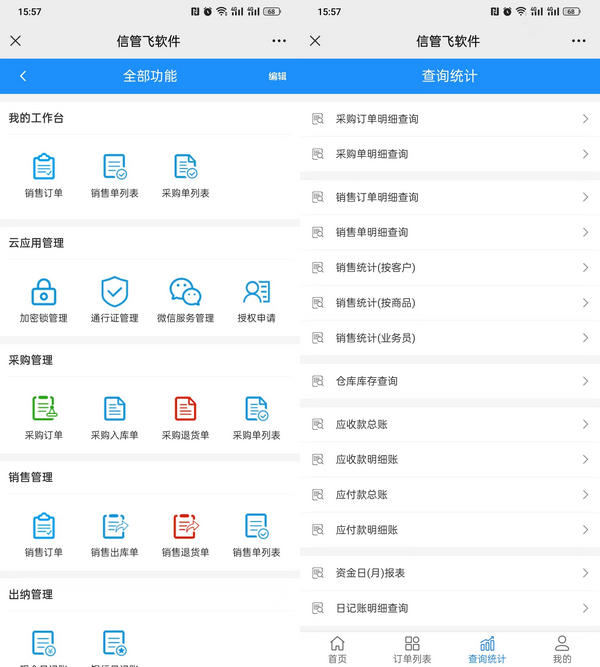This screenshot has height=667, width=600.
Task: Click the 编辑 button in header
Action: click(x=277, y=76)
